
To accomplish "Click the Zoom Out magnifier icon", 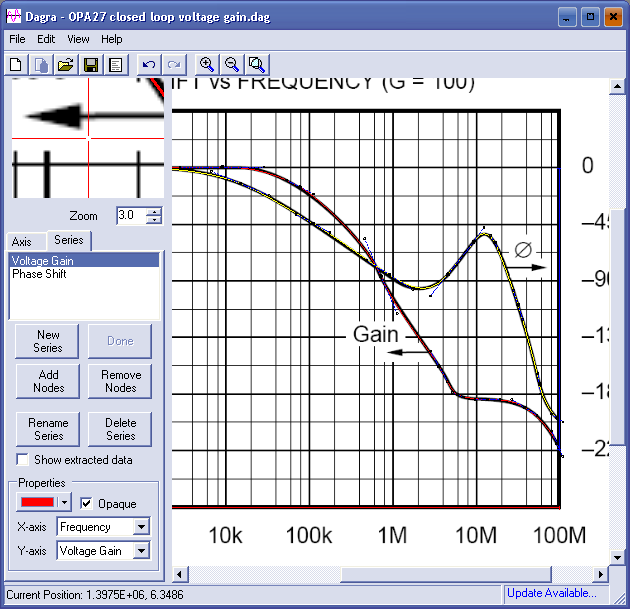I will point(232,64).
